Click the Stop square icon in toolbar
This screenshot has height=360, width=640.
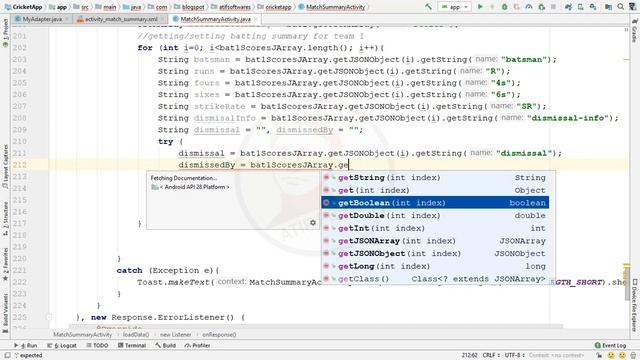[553, 7]
